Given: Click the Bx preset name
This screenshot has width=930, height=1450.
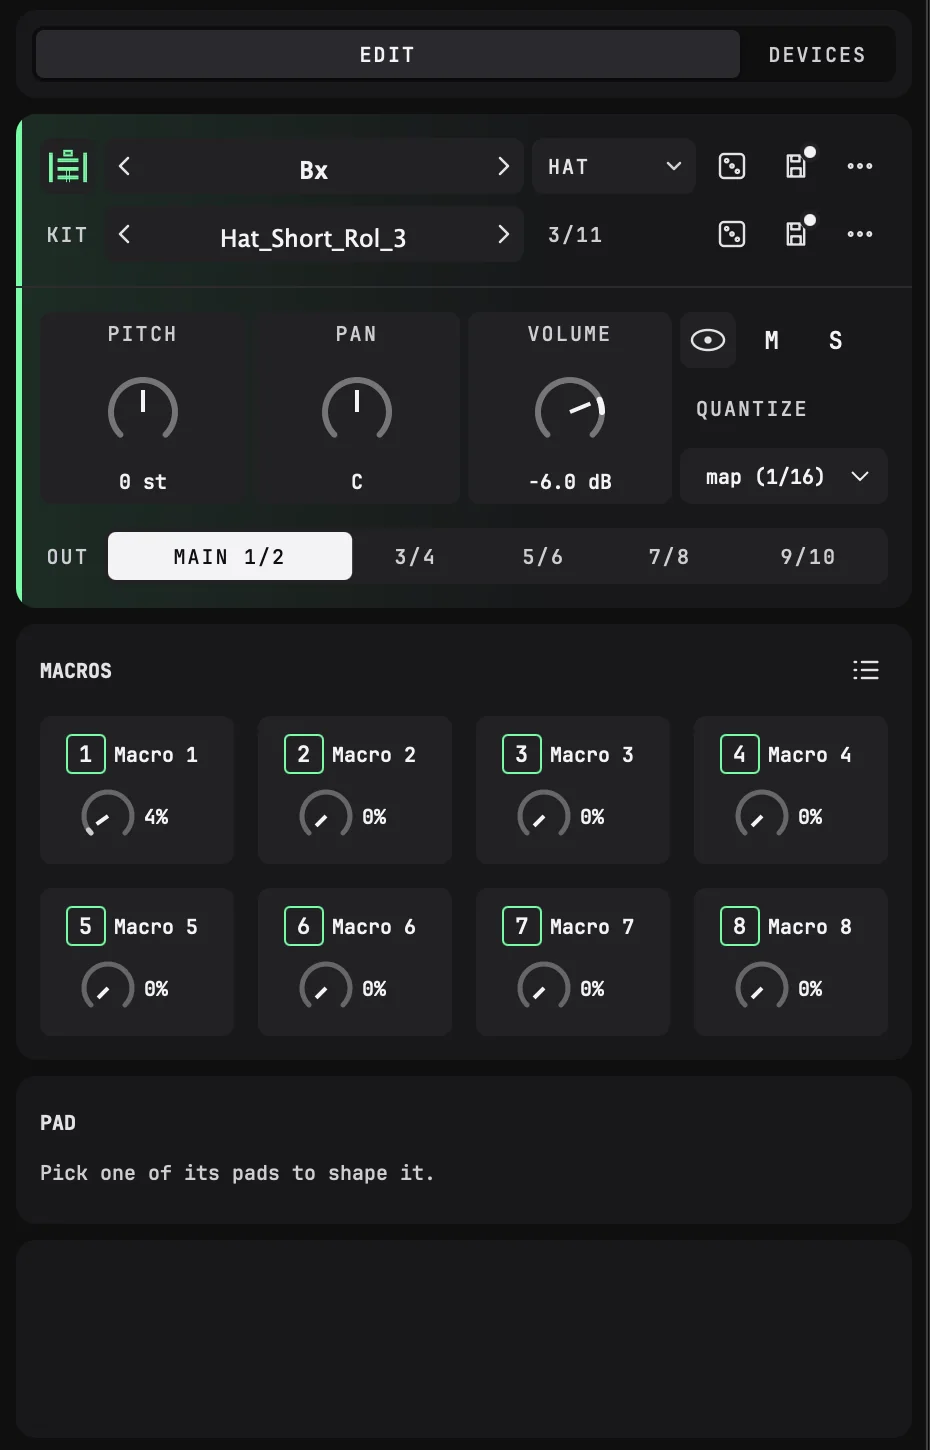Looking at the screenshot, I should (x=314, y=170).
